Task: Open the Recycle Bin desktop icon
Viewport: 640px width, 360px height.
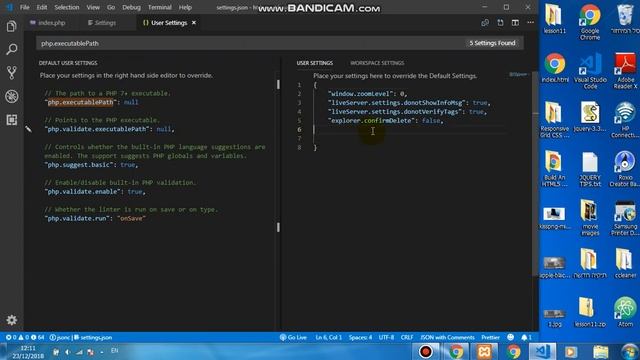Action: point(625,19)
